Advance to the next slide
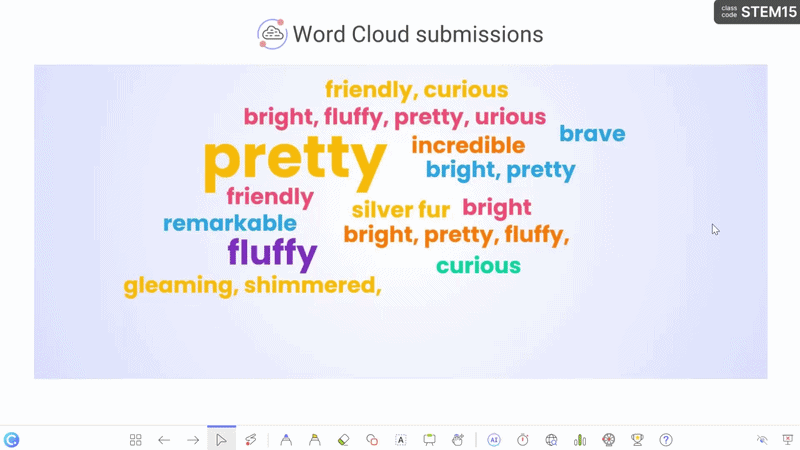This screenshot has height=450, width=800. [x=193, y=440]
